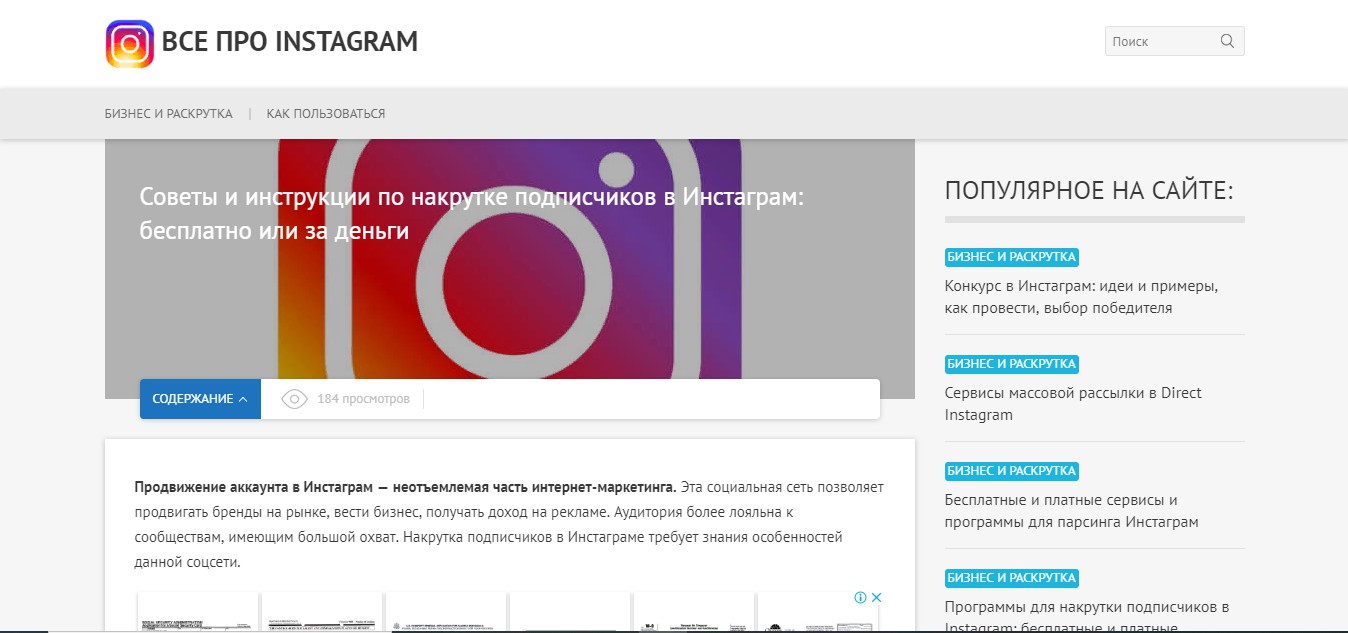Open БИЗНЕС И РАСКРУТКА menu item
Image resolution: width=1348 pixels, height=633 pixels.
[169, 114]
